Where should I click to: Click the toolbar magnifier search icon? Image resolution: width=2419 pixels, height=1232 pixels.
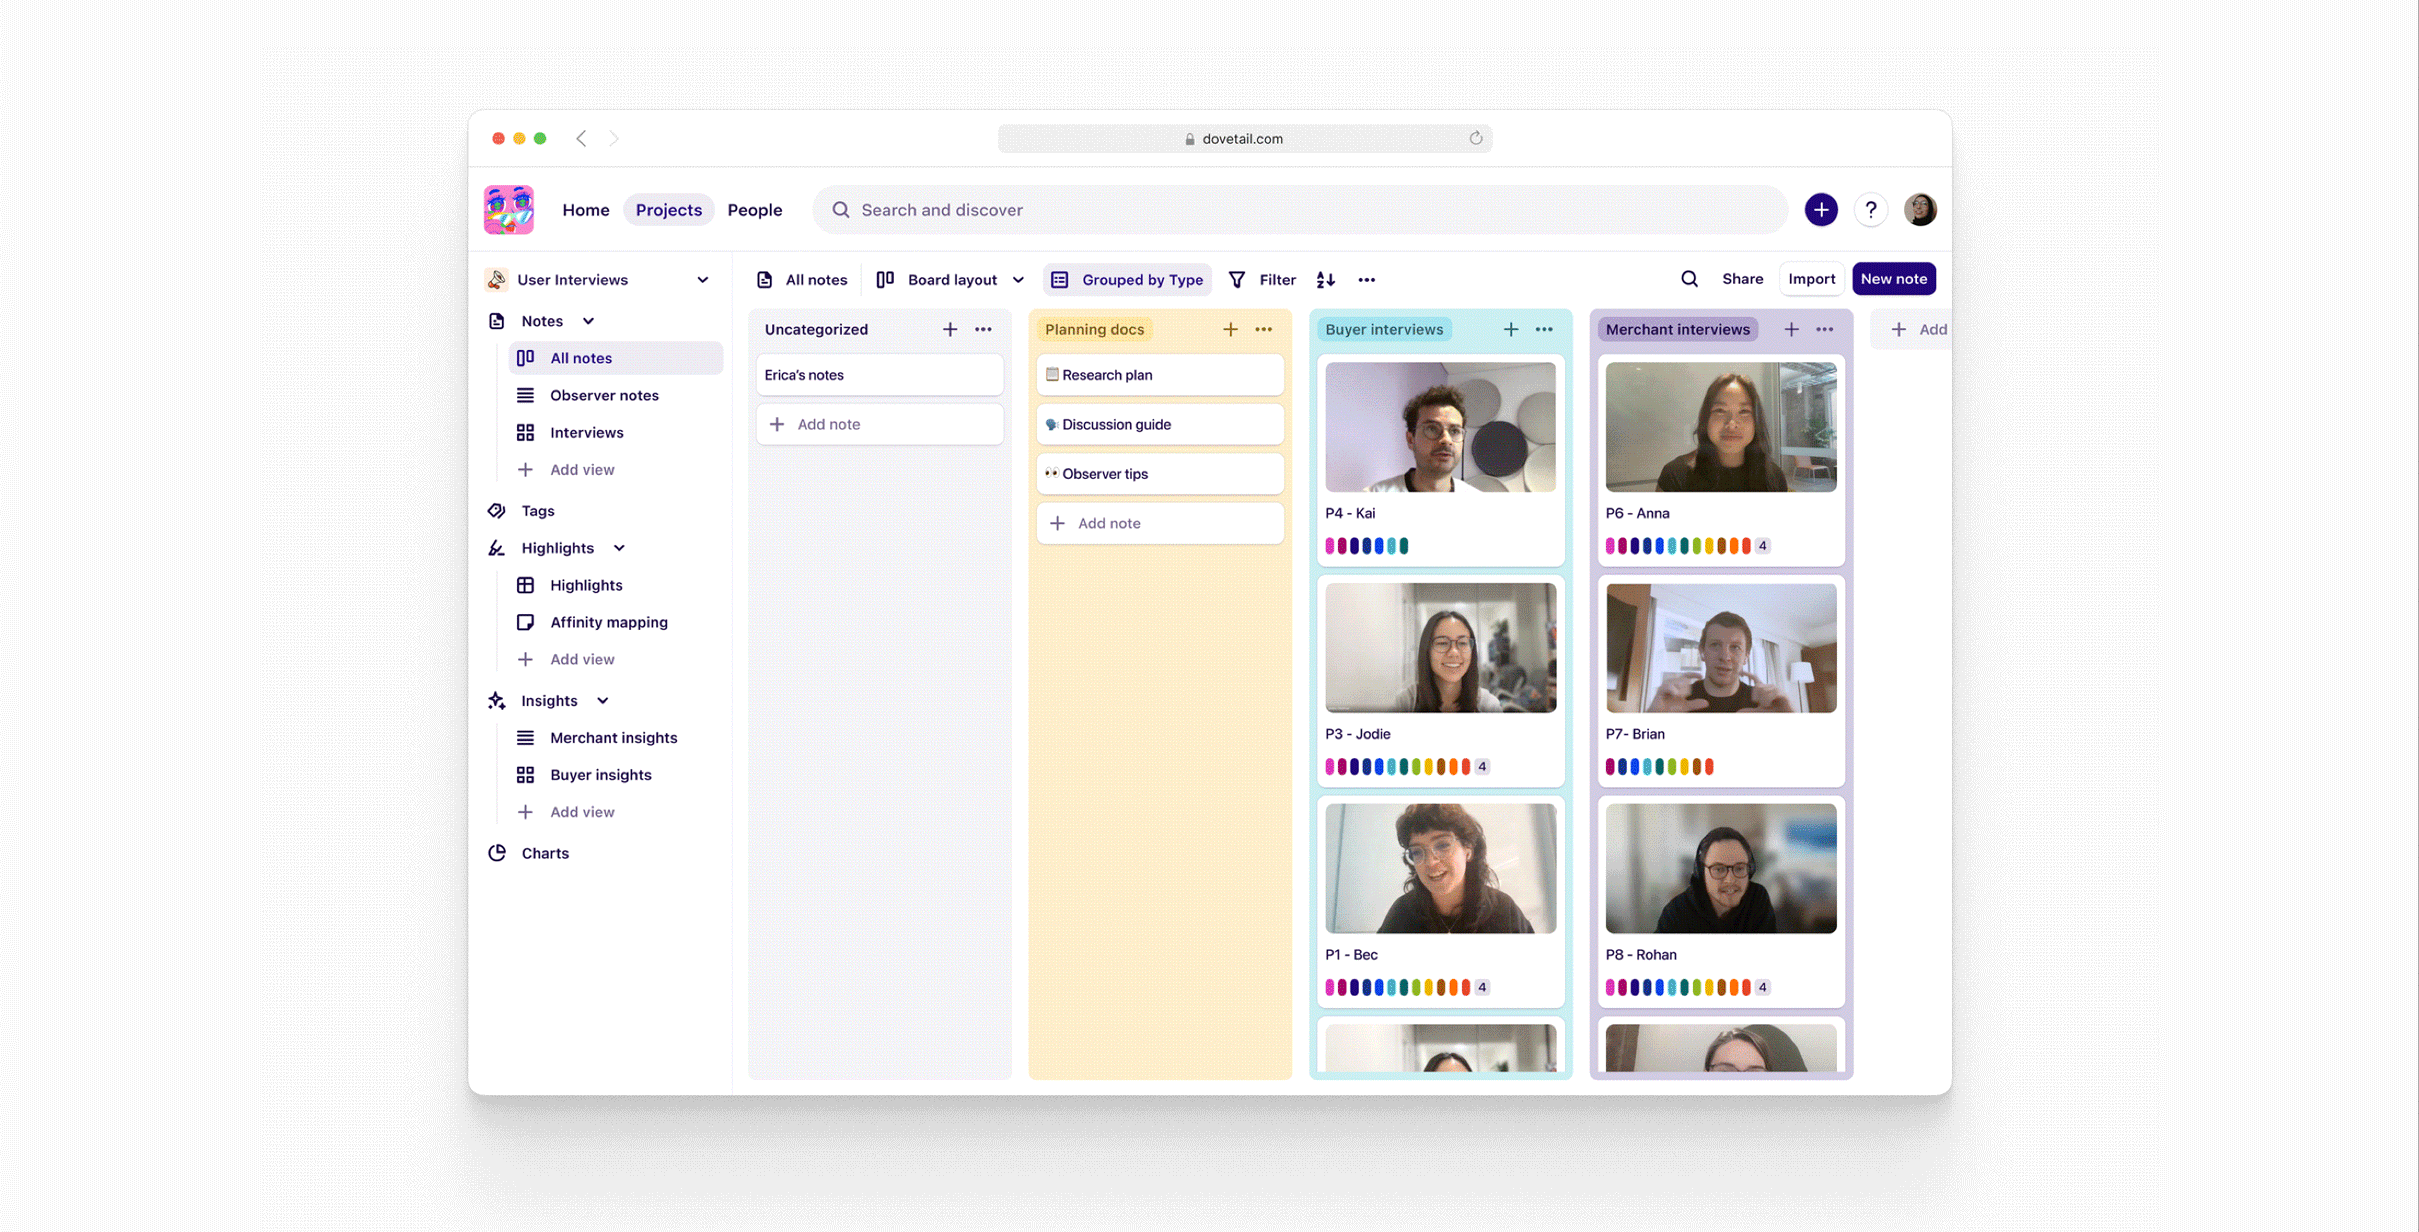1689,279
